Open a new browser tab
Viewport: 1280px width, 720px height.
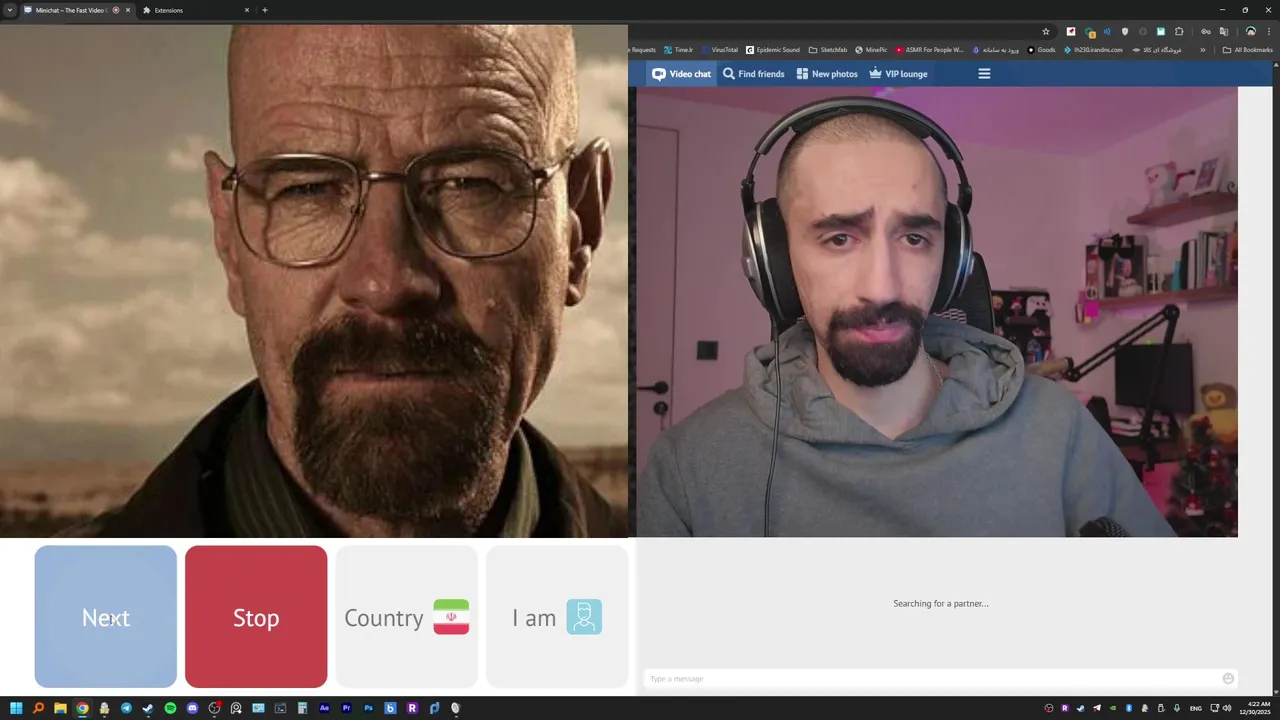[265, 10]
